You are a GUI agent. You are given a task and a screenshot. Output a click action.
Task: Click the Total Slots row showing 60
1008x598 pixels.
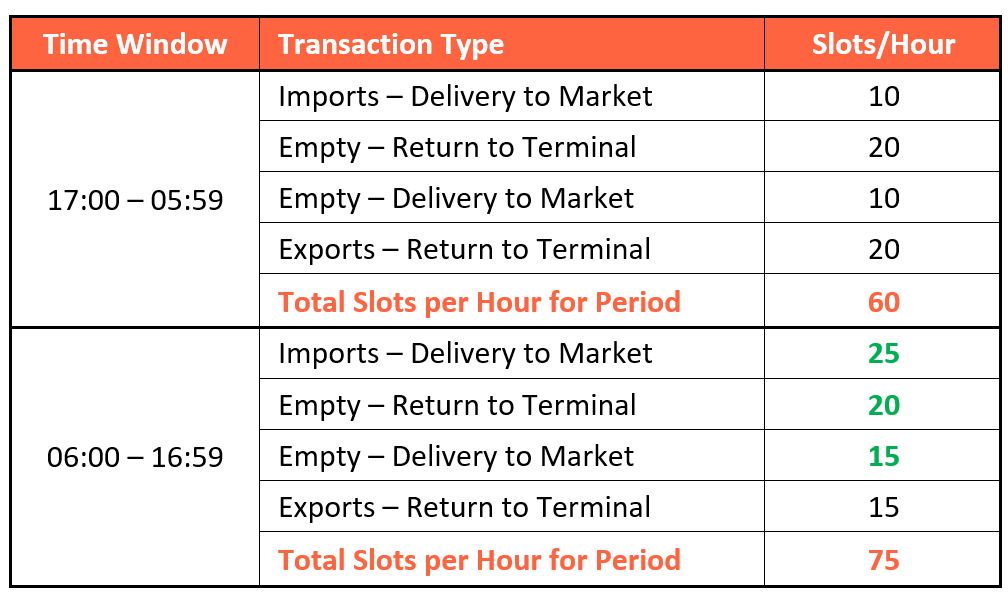point(630,301)
